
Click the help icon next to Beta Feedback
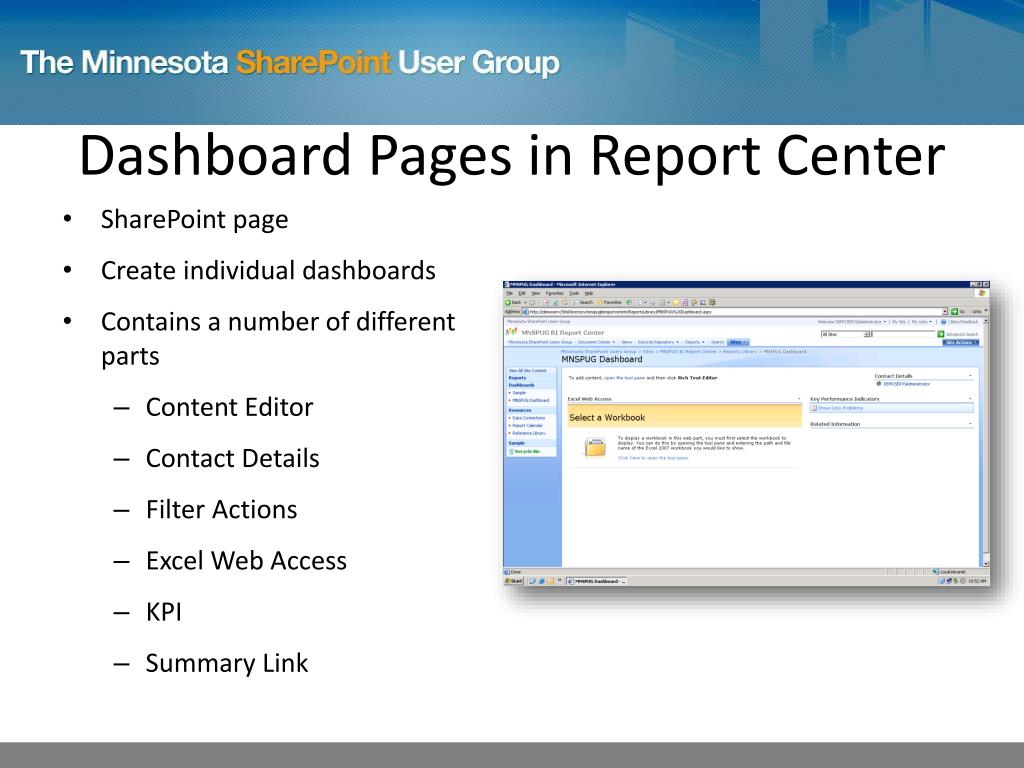pyautogui.click(x=943, y=322)
